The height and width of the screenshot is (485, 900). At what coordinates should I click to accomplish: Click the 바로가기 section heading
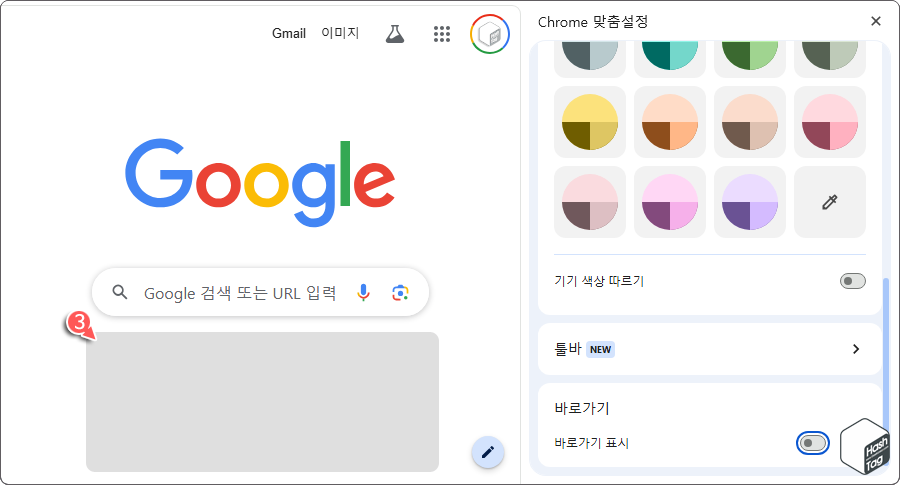click(x=581, y=408)
